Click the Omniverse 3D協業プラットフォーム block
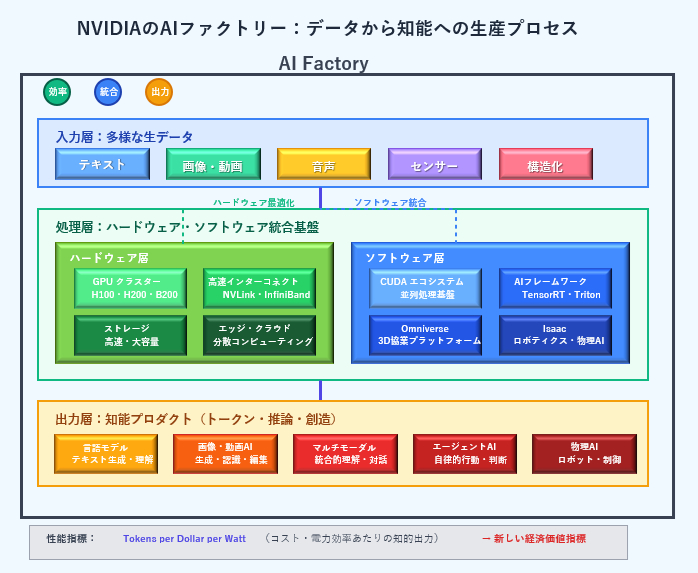Viewport: 698px width, 573px height. coord(426,335)
